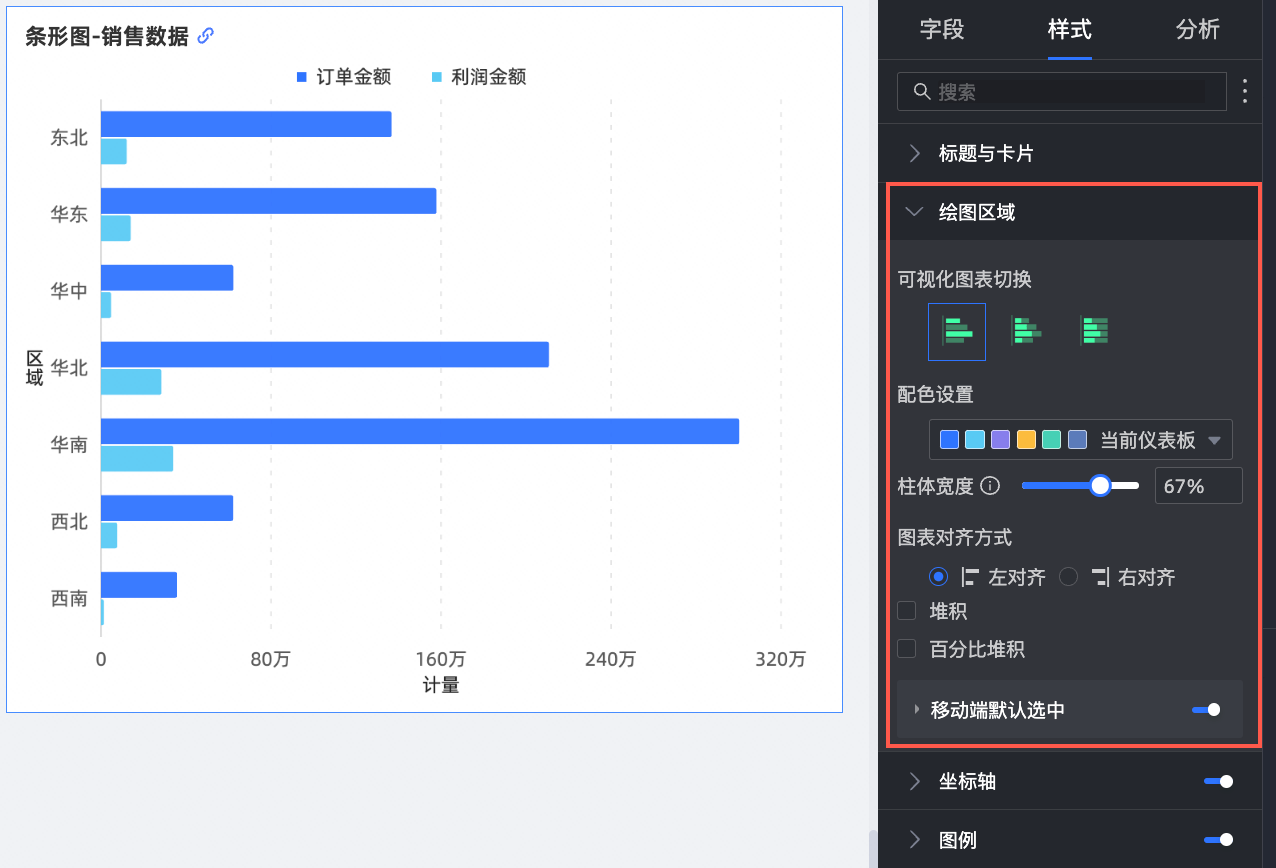Click the 搜索 search input field
Image resolution: width=1276 pixels, height=868 pixels.
pos(1070,91)
